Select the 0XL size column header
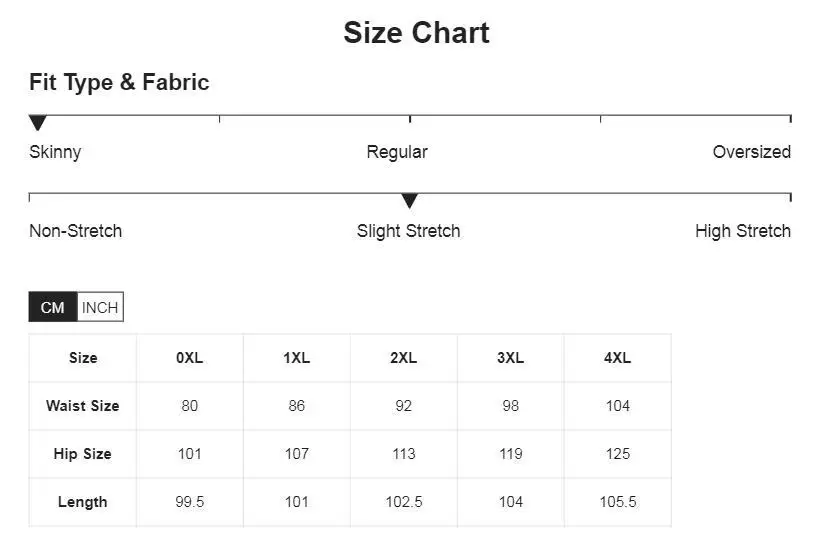This screenshot has height=548, width=816. click(x=189, y=358)
